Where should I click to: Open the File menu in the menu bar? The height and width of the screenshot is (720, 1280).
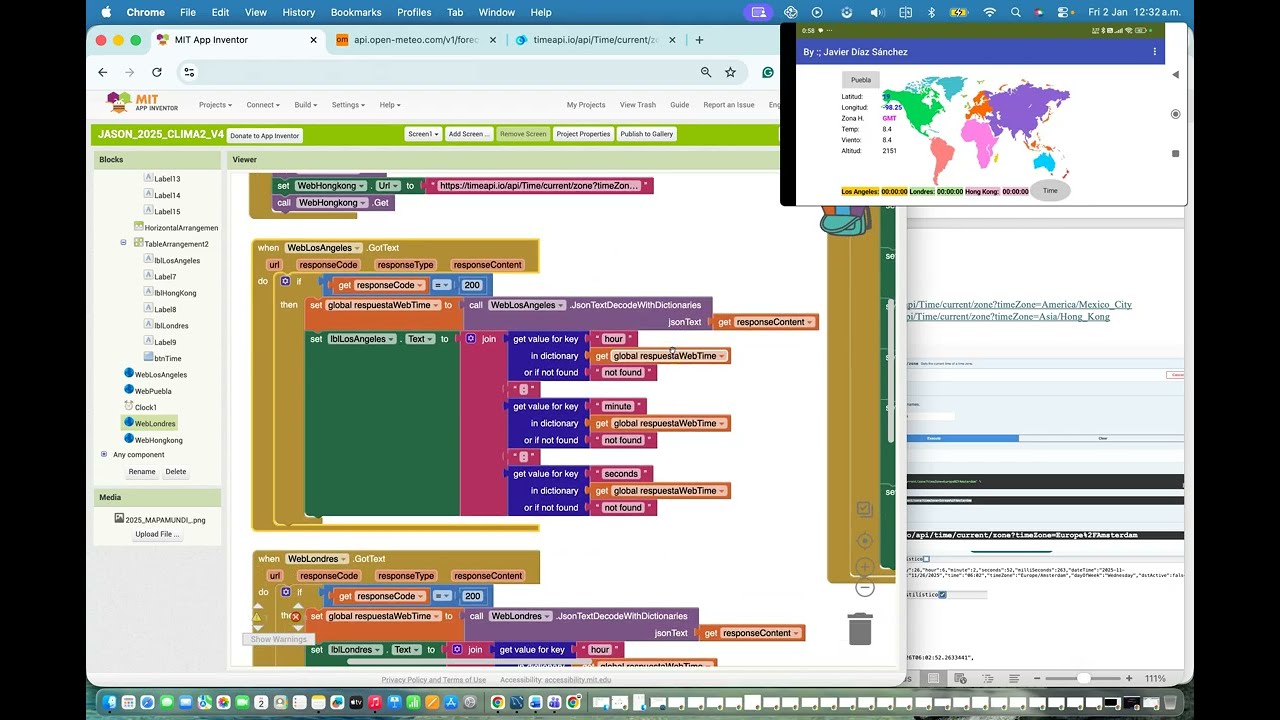(x=188, y=12)
